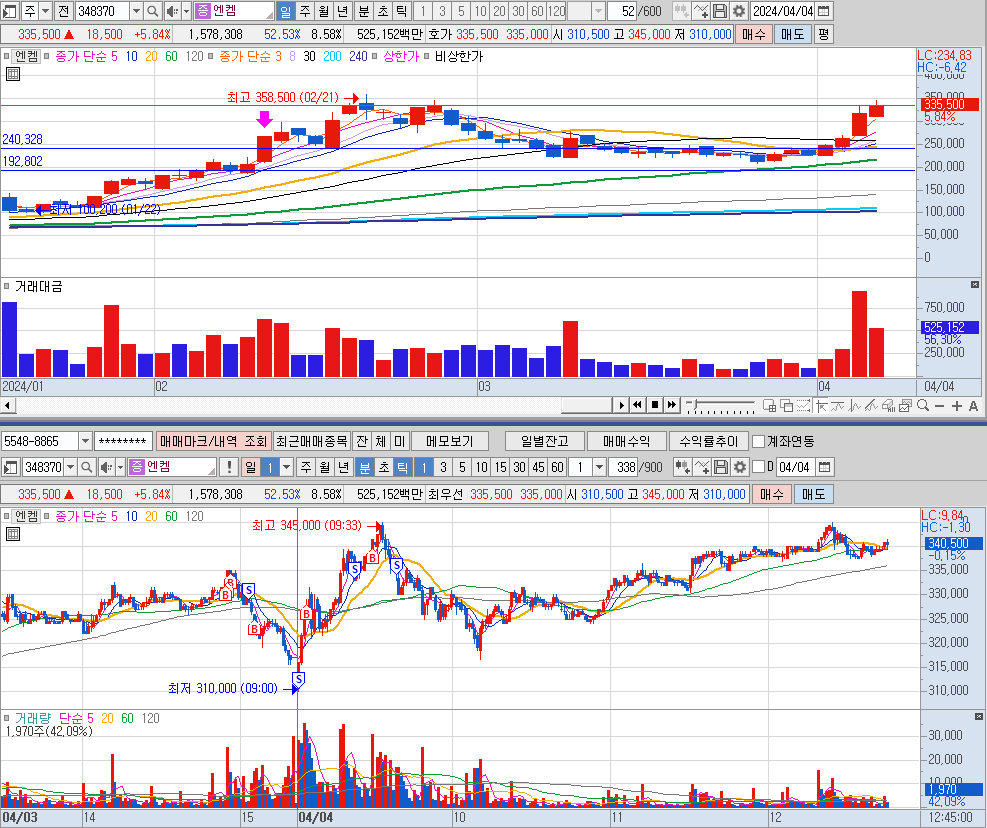The image size is (987, 828).
Task: Select 년 (yearly) period tab top chart
Action: (x=342, y=11)
